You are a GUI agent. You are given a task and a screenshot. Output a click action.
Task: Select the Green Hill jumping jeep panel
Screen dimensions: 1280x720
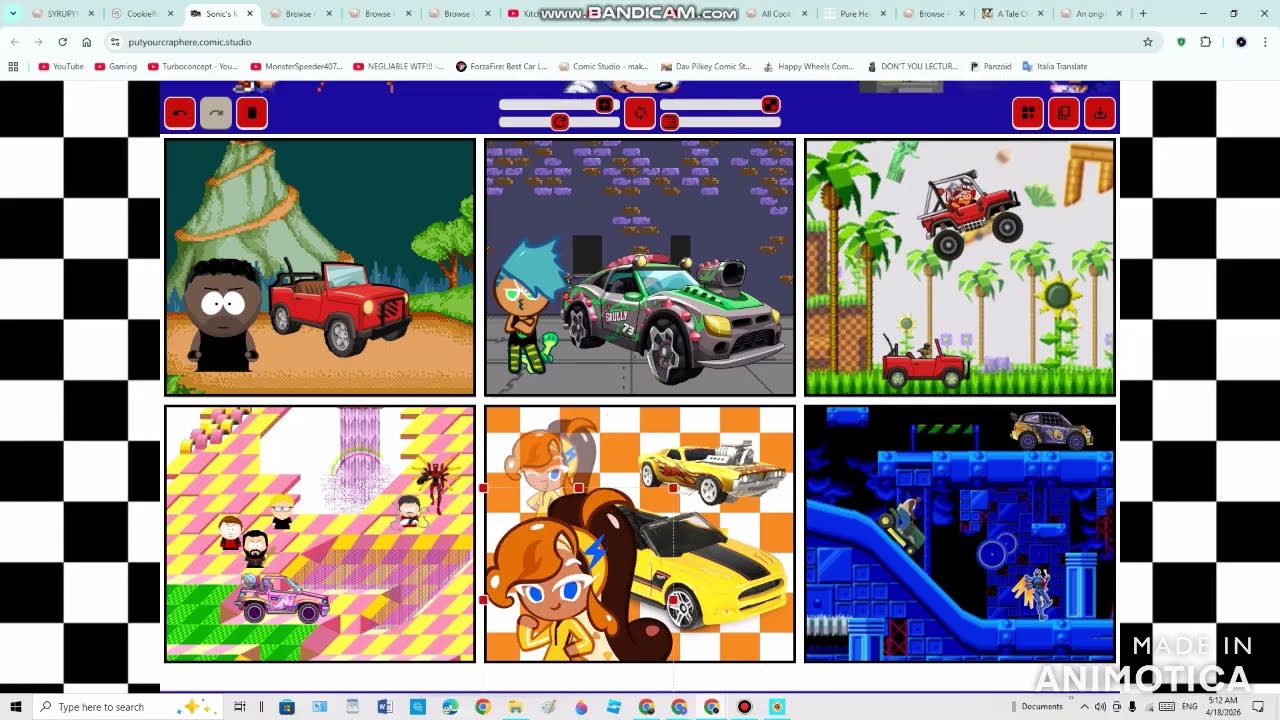tap(960, 267)
